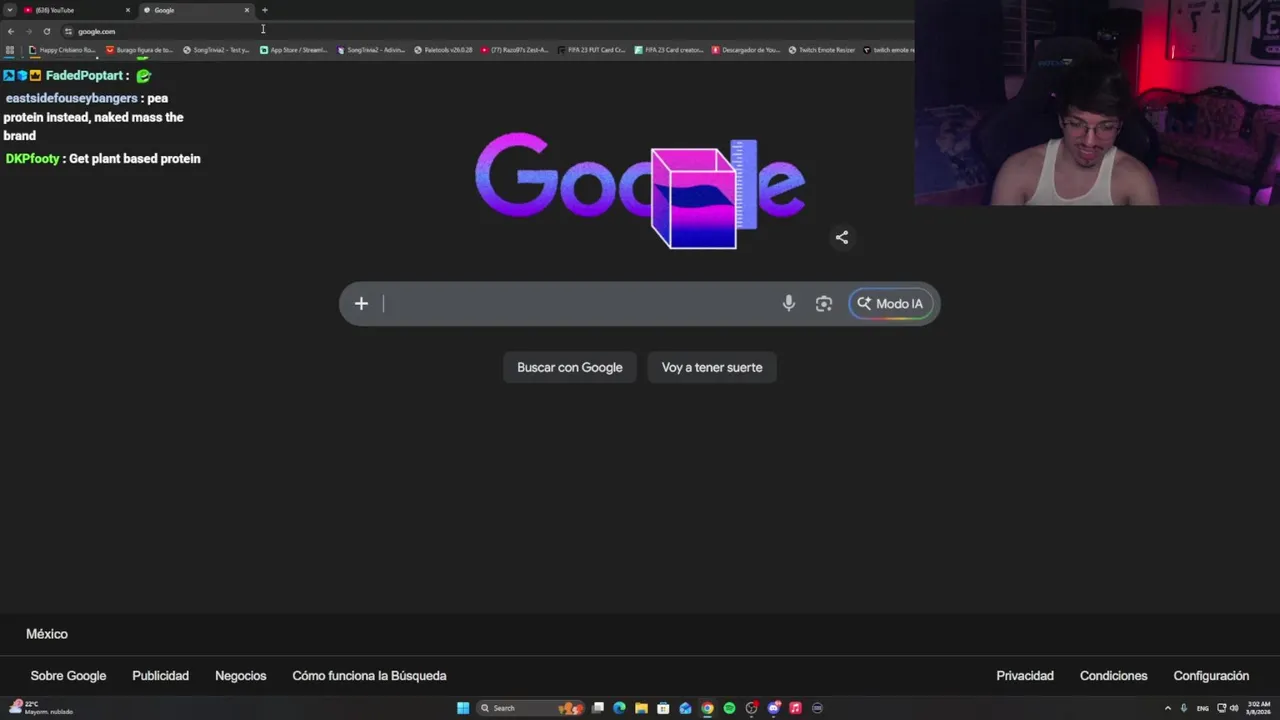Screen dimensions: 1280x720
Task: Open Twitch Emote Resizer bookmark
Action: (822, 50)
